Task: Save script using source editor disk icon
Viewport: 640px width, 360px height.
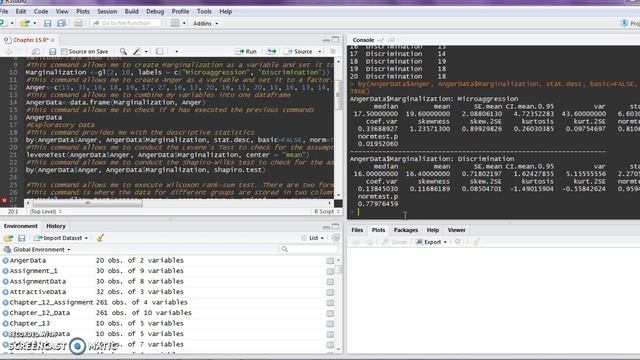Action: click(x=52, y=51)
